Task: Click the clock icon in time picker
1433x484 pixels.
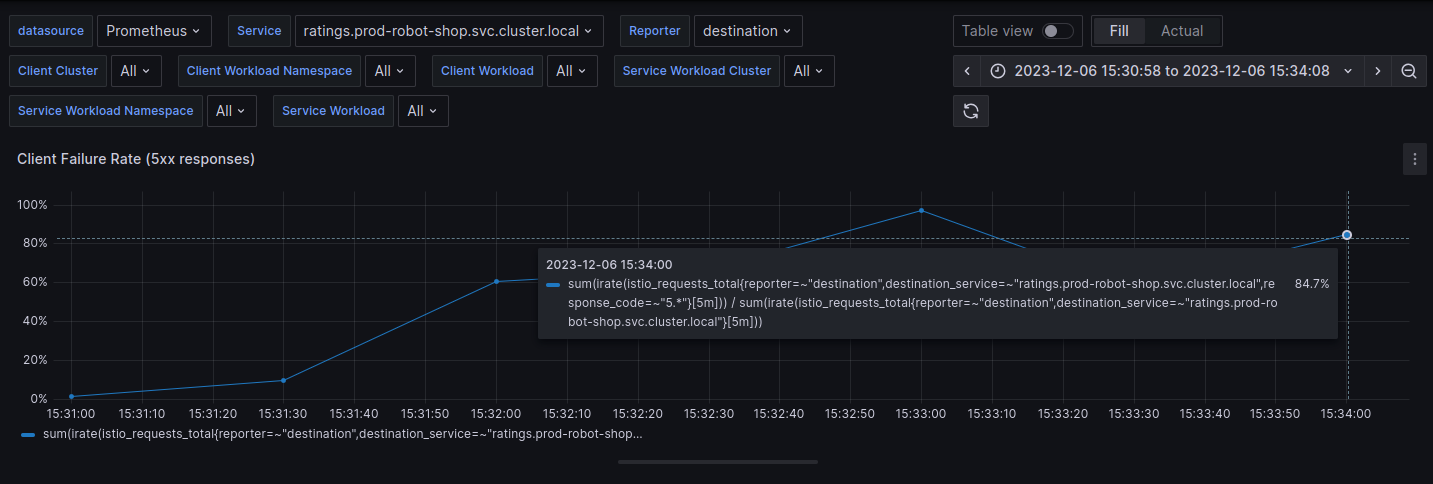Action: (x=998, y=71)
